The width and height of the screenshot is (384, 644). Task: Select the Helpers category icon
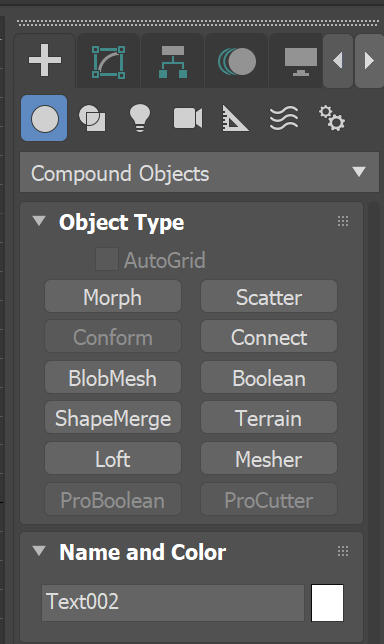235,118
